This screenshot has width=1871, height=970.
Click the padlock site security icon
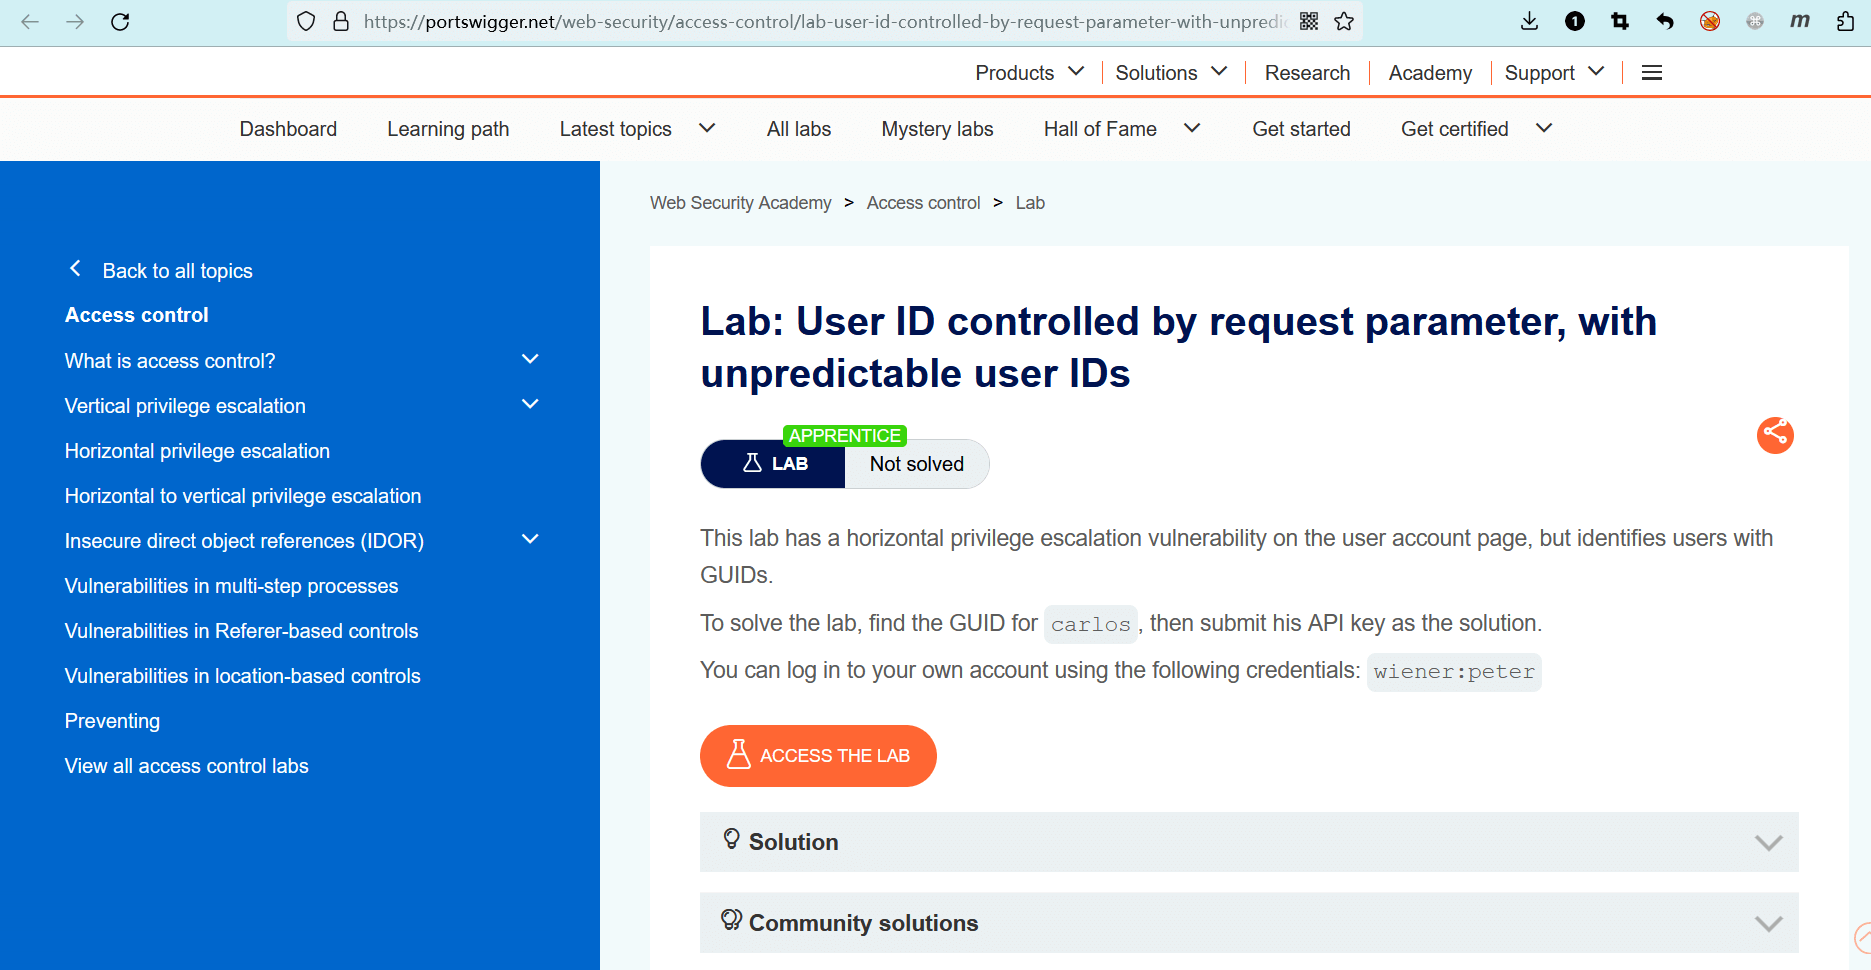(x=341, y=21)
